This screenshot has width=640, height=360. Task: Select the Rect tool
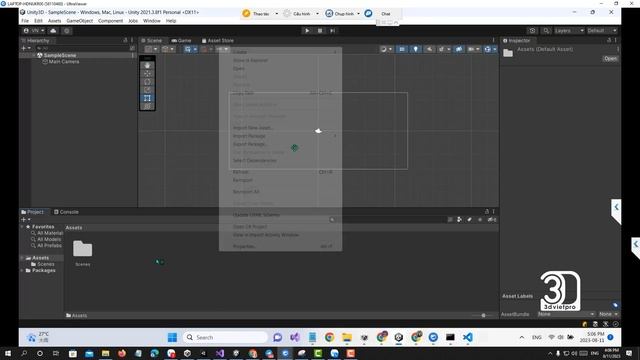point(147,98)
